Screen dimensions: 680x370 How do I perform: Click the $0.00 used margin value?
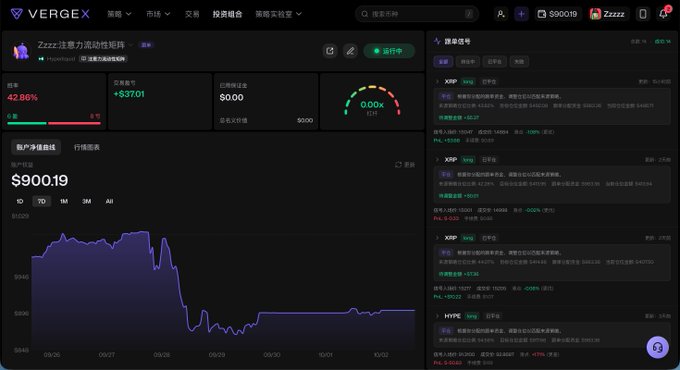click(231, 97)
